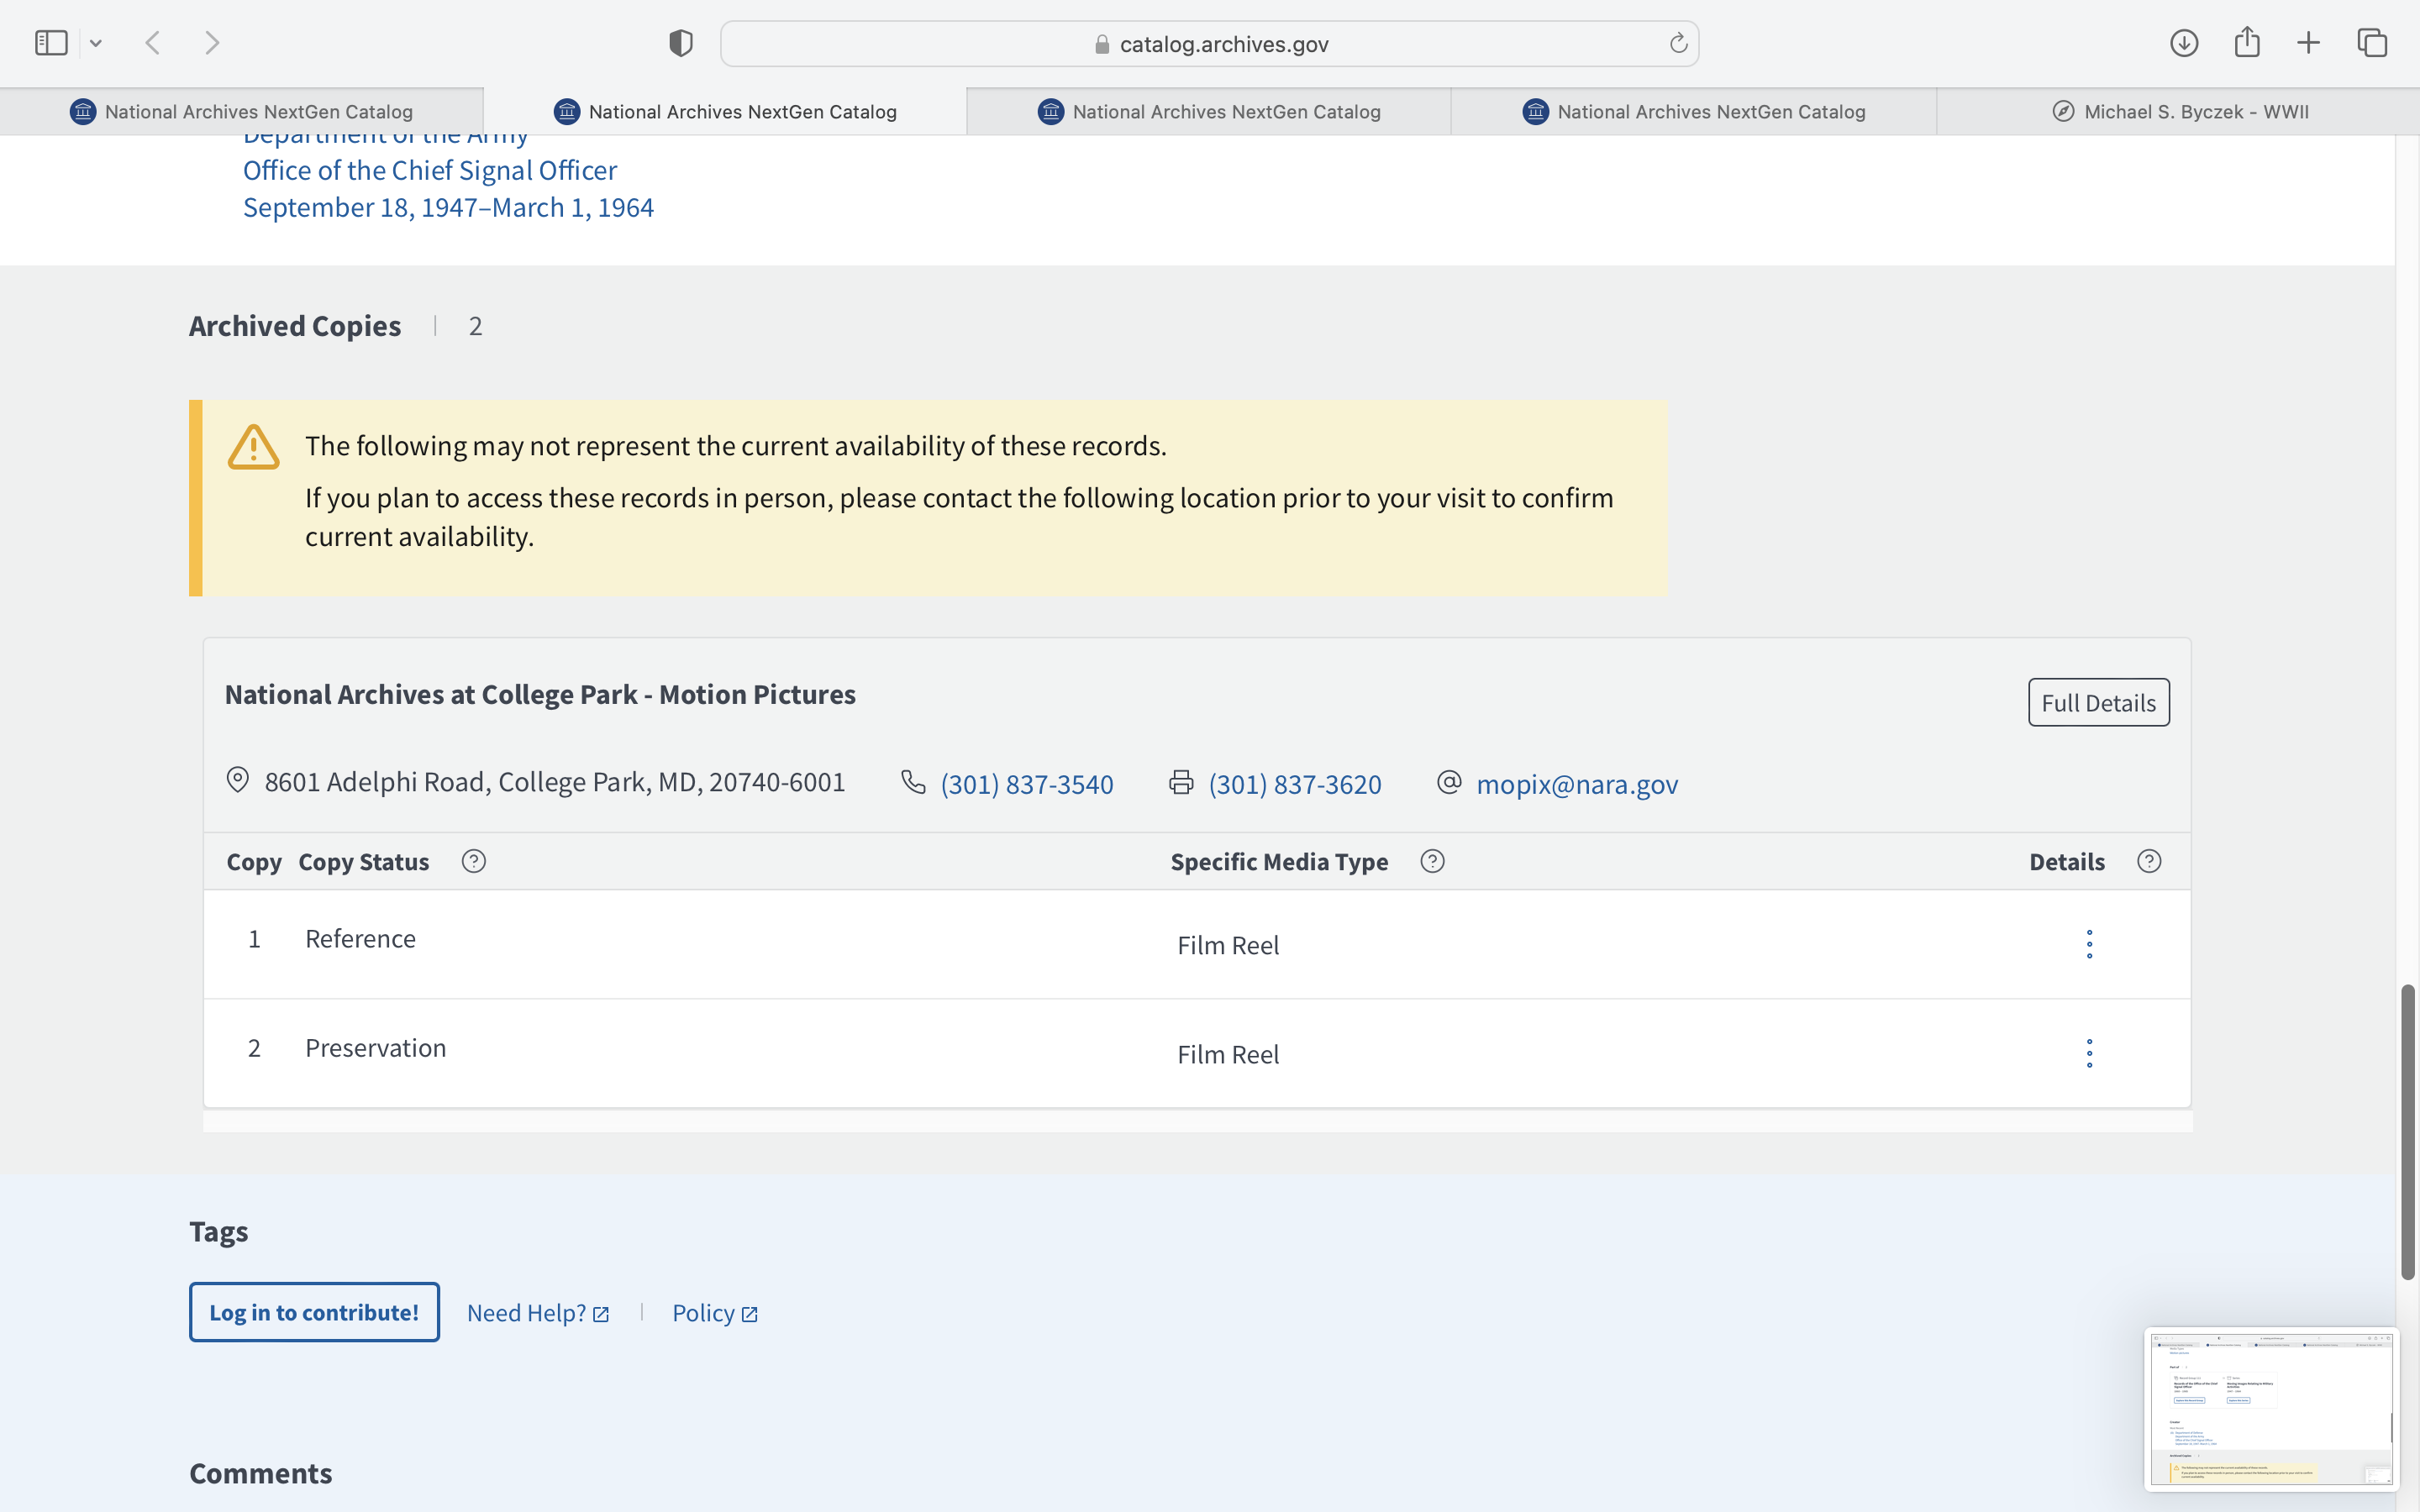Expand details menu for Reference copy
2420x1512 pixels.
click(x=2089, y=944)
